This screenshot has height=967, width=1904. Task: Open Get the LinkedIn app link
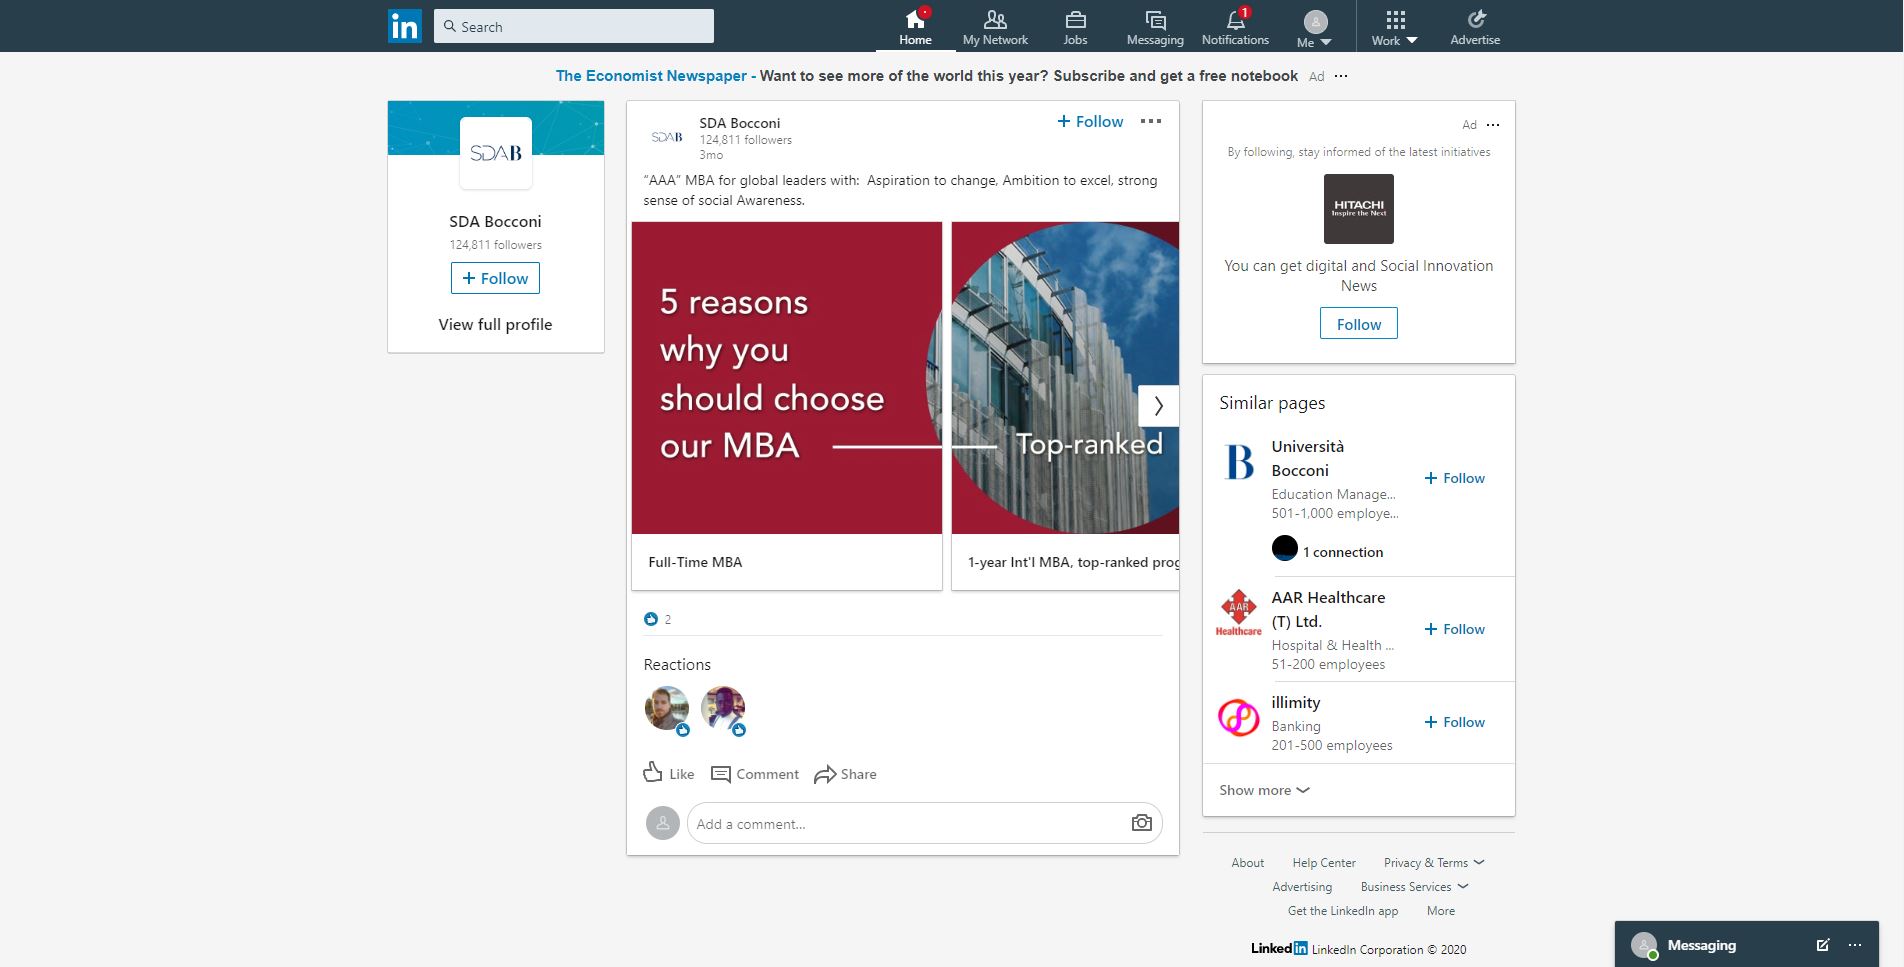[x=1343, y=911]
